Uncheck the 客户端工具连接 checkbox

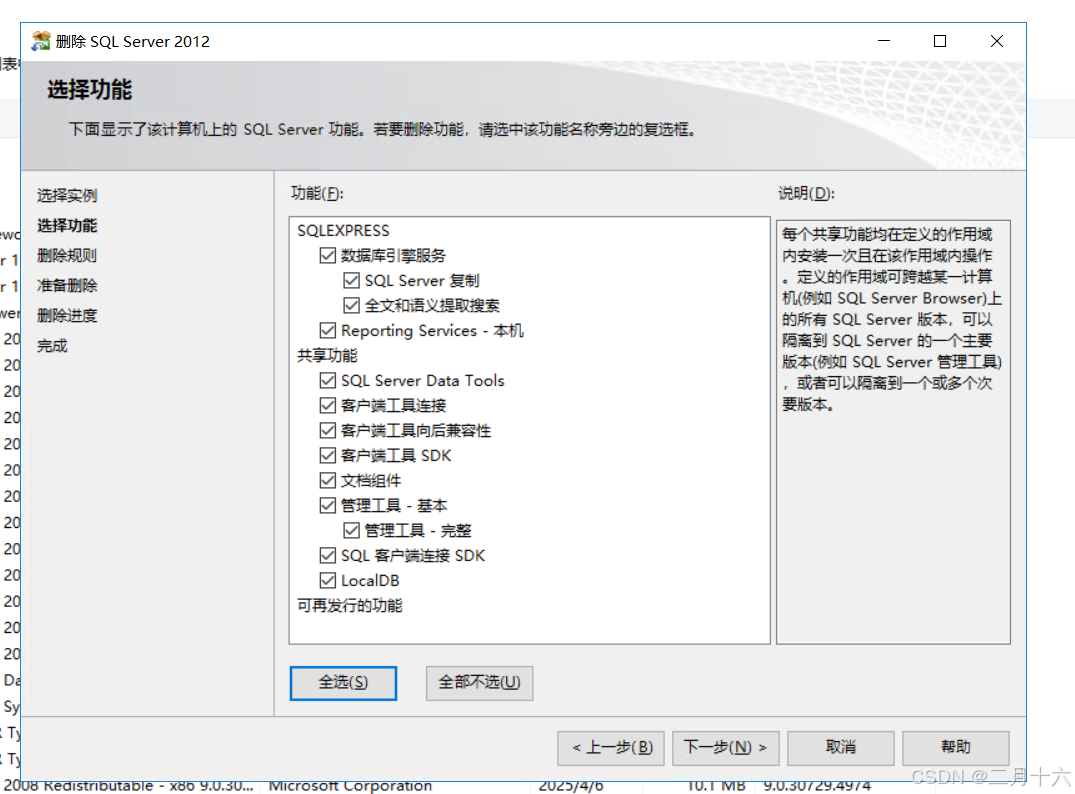[328, 405]
